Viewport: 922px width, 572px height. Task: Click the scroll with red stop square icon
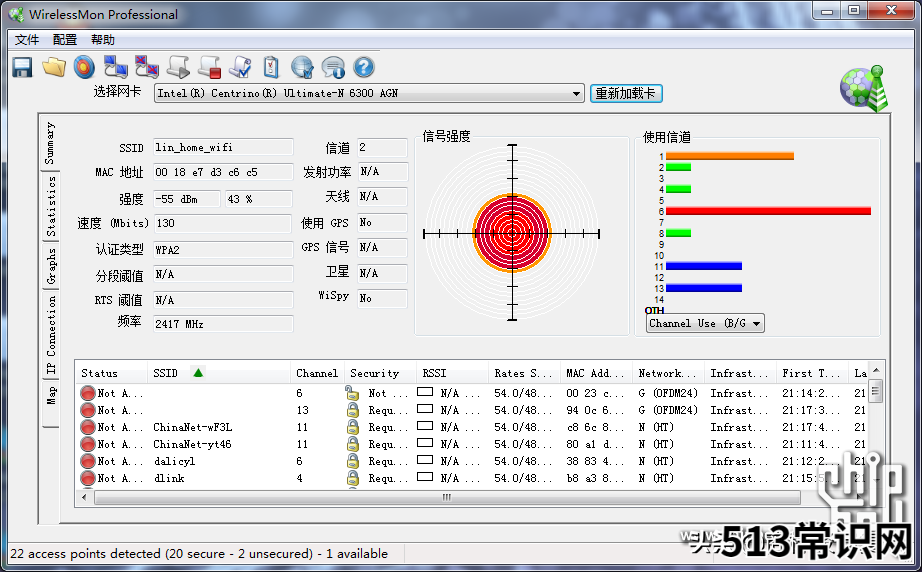pyautogui.click(x=209, y=67)
